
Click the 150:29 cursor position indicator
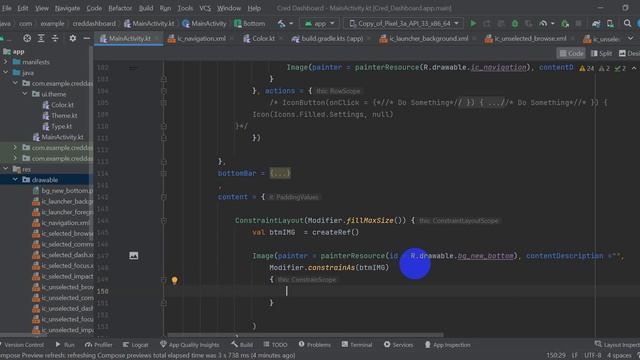[556, 356]
